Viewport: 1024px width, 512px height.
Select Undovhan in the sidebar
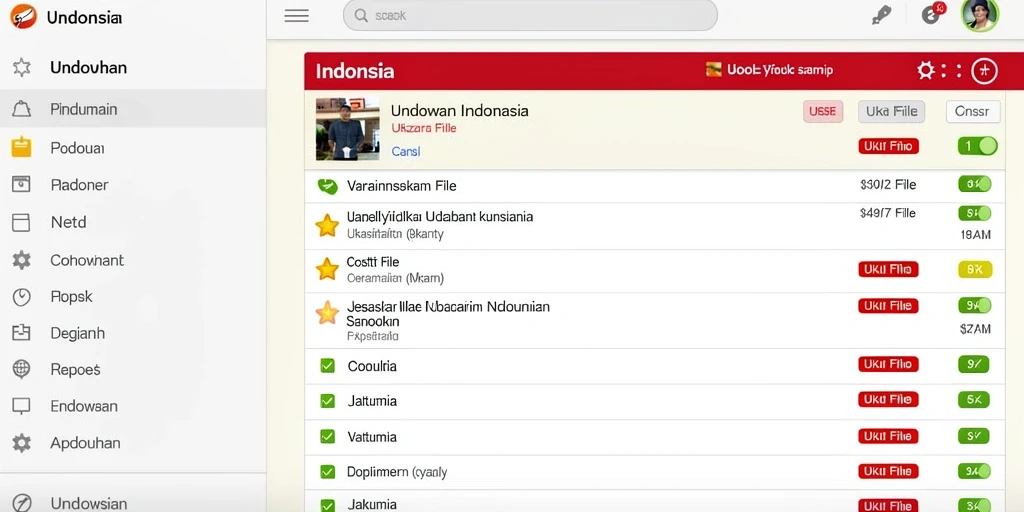pos(88,67)
